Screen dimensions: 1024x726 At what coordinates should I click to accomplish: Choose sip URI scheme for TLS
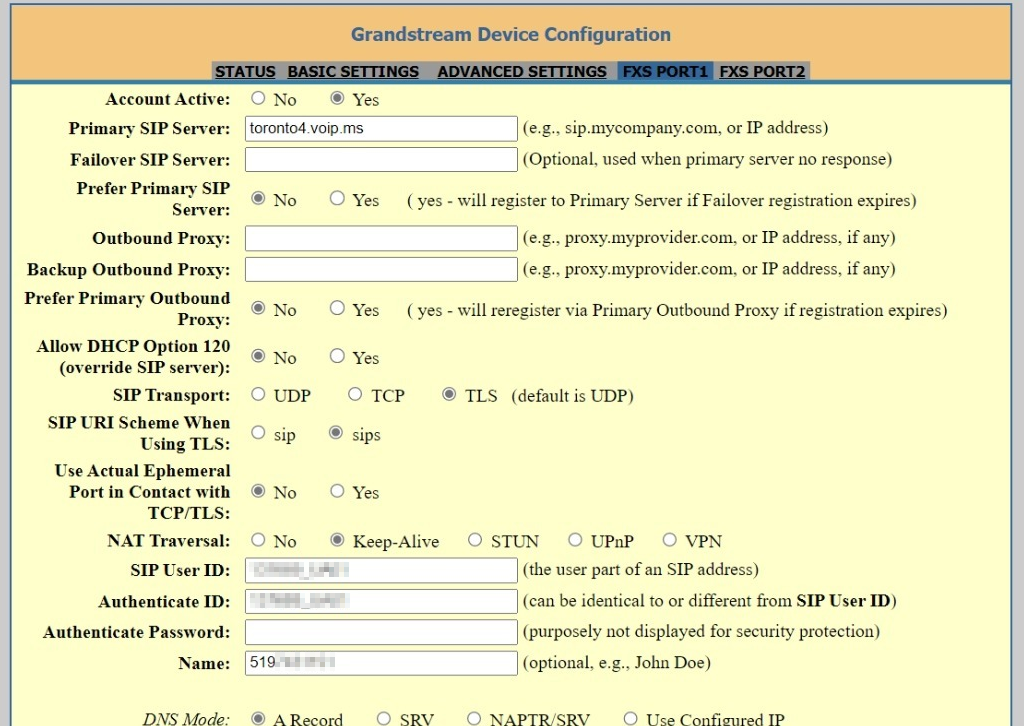pos(259,432)
